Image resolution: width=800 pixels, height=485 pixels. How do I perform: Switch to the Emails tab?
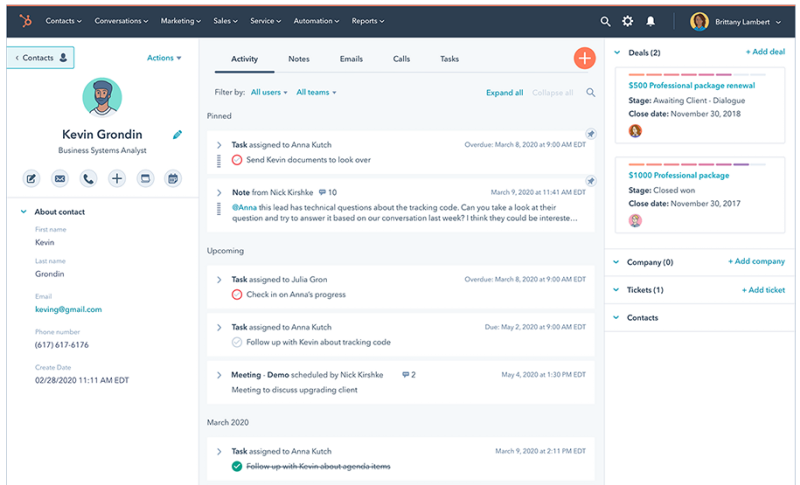[x=351, y=59]
